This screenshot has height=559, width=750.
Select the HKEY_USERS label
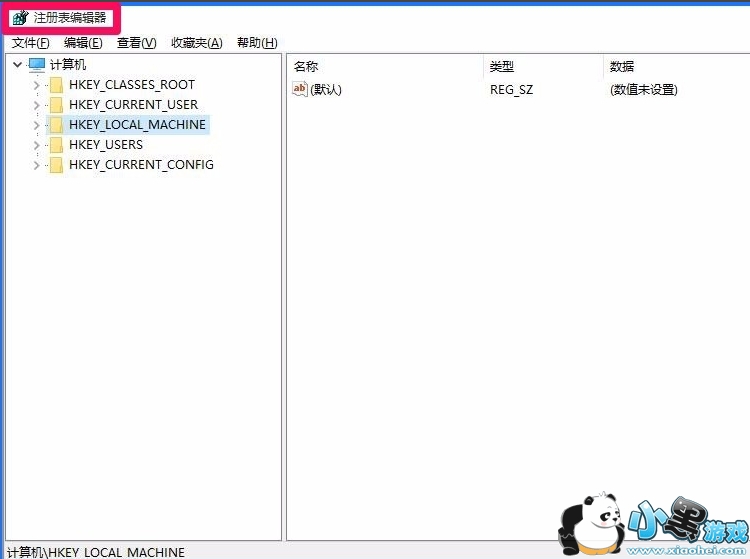[x=106, y=145]
